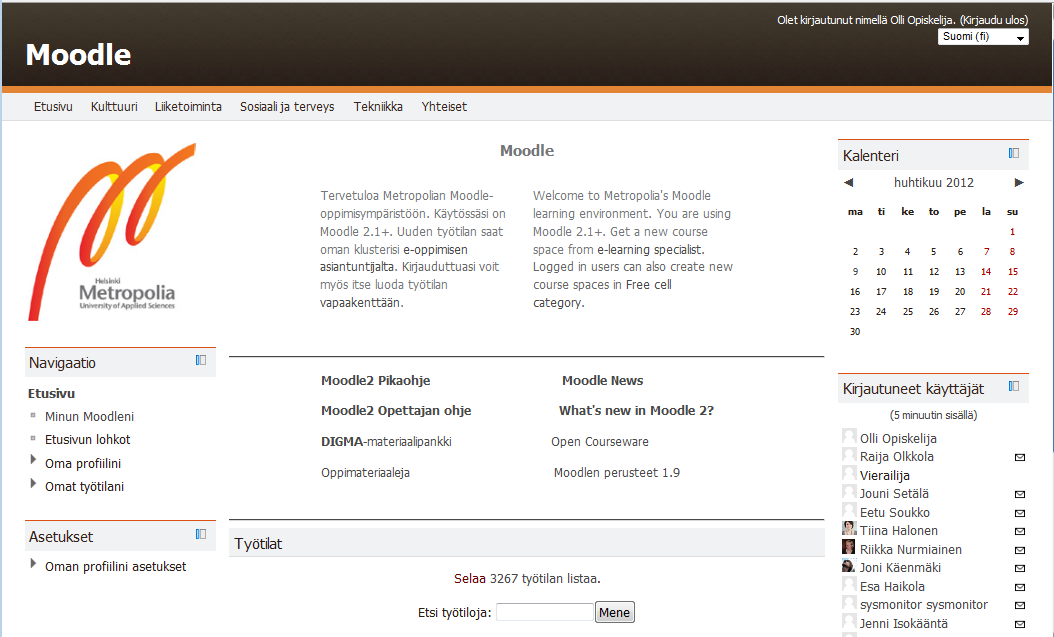
Task: Open Raija Olkkola's user name link
Action: (897, 457)
